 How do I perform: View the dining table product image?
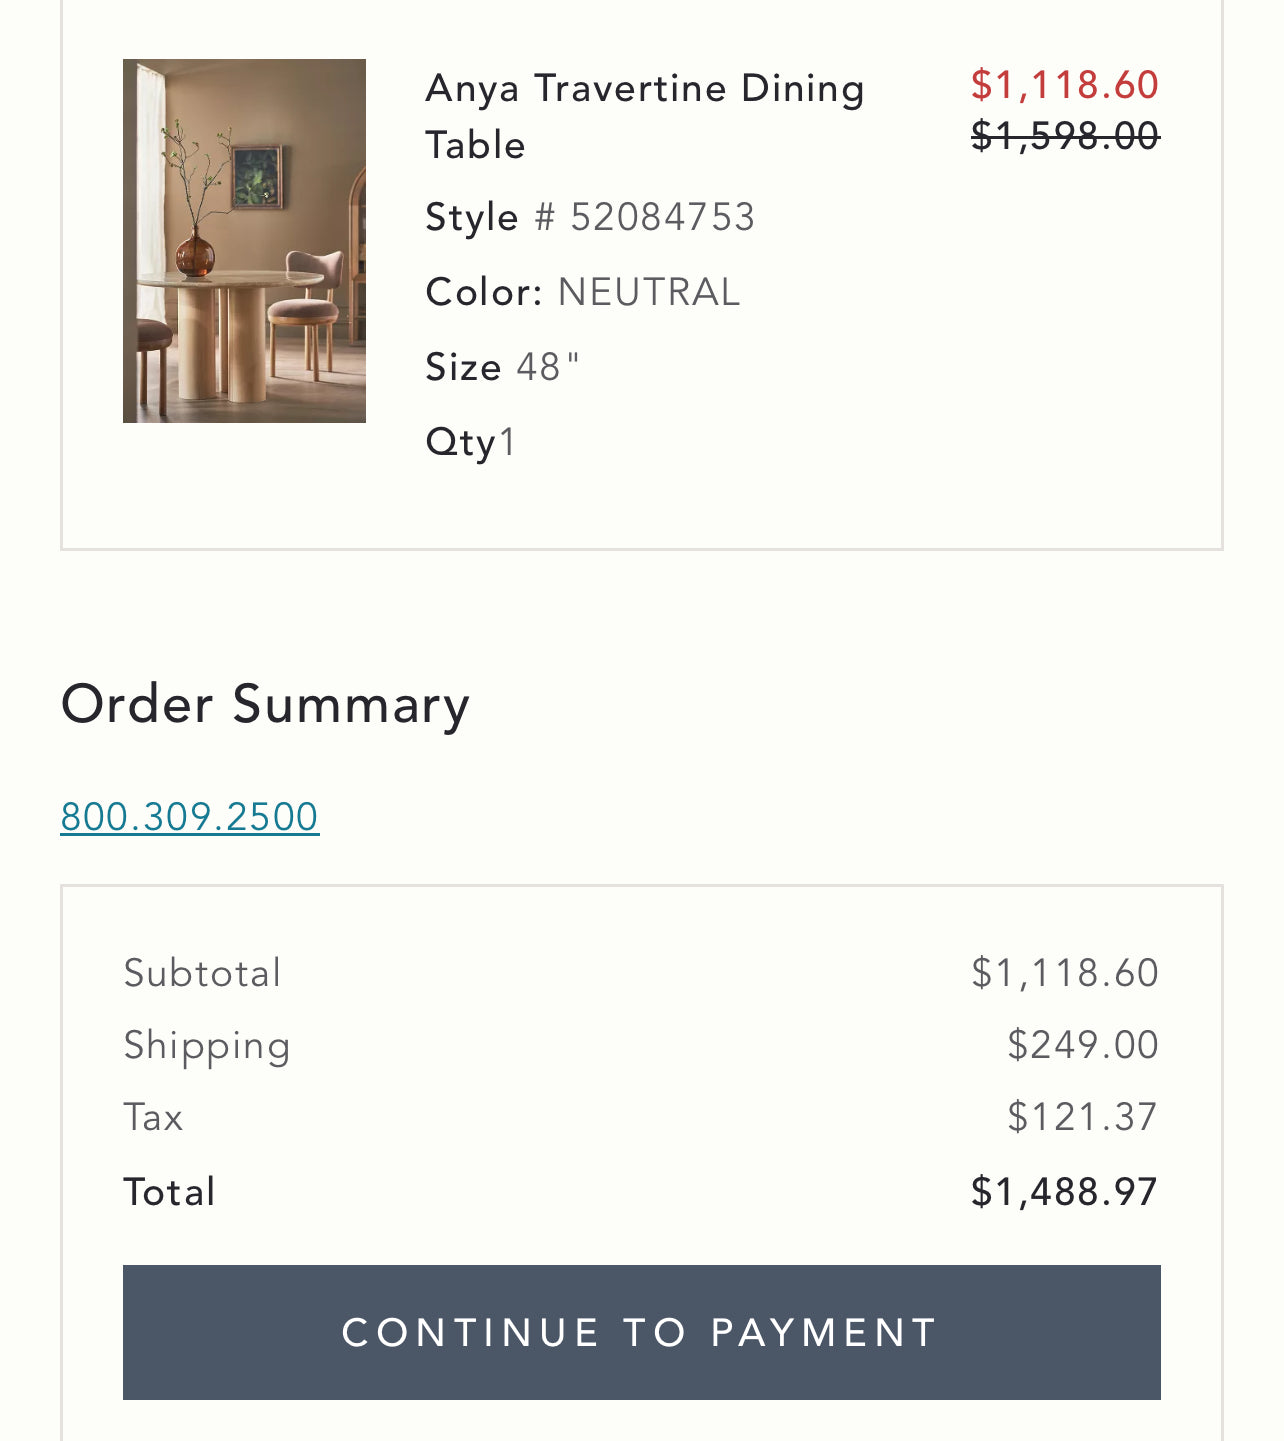pyautogui.click(x=244, y=240)
